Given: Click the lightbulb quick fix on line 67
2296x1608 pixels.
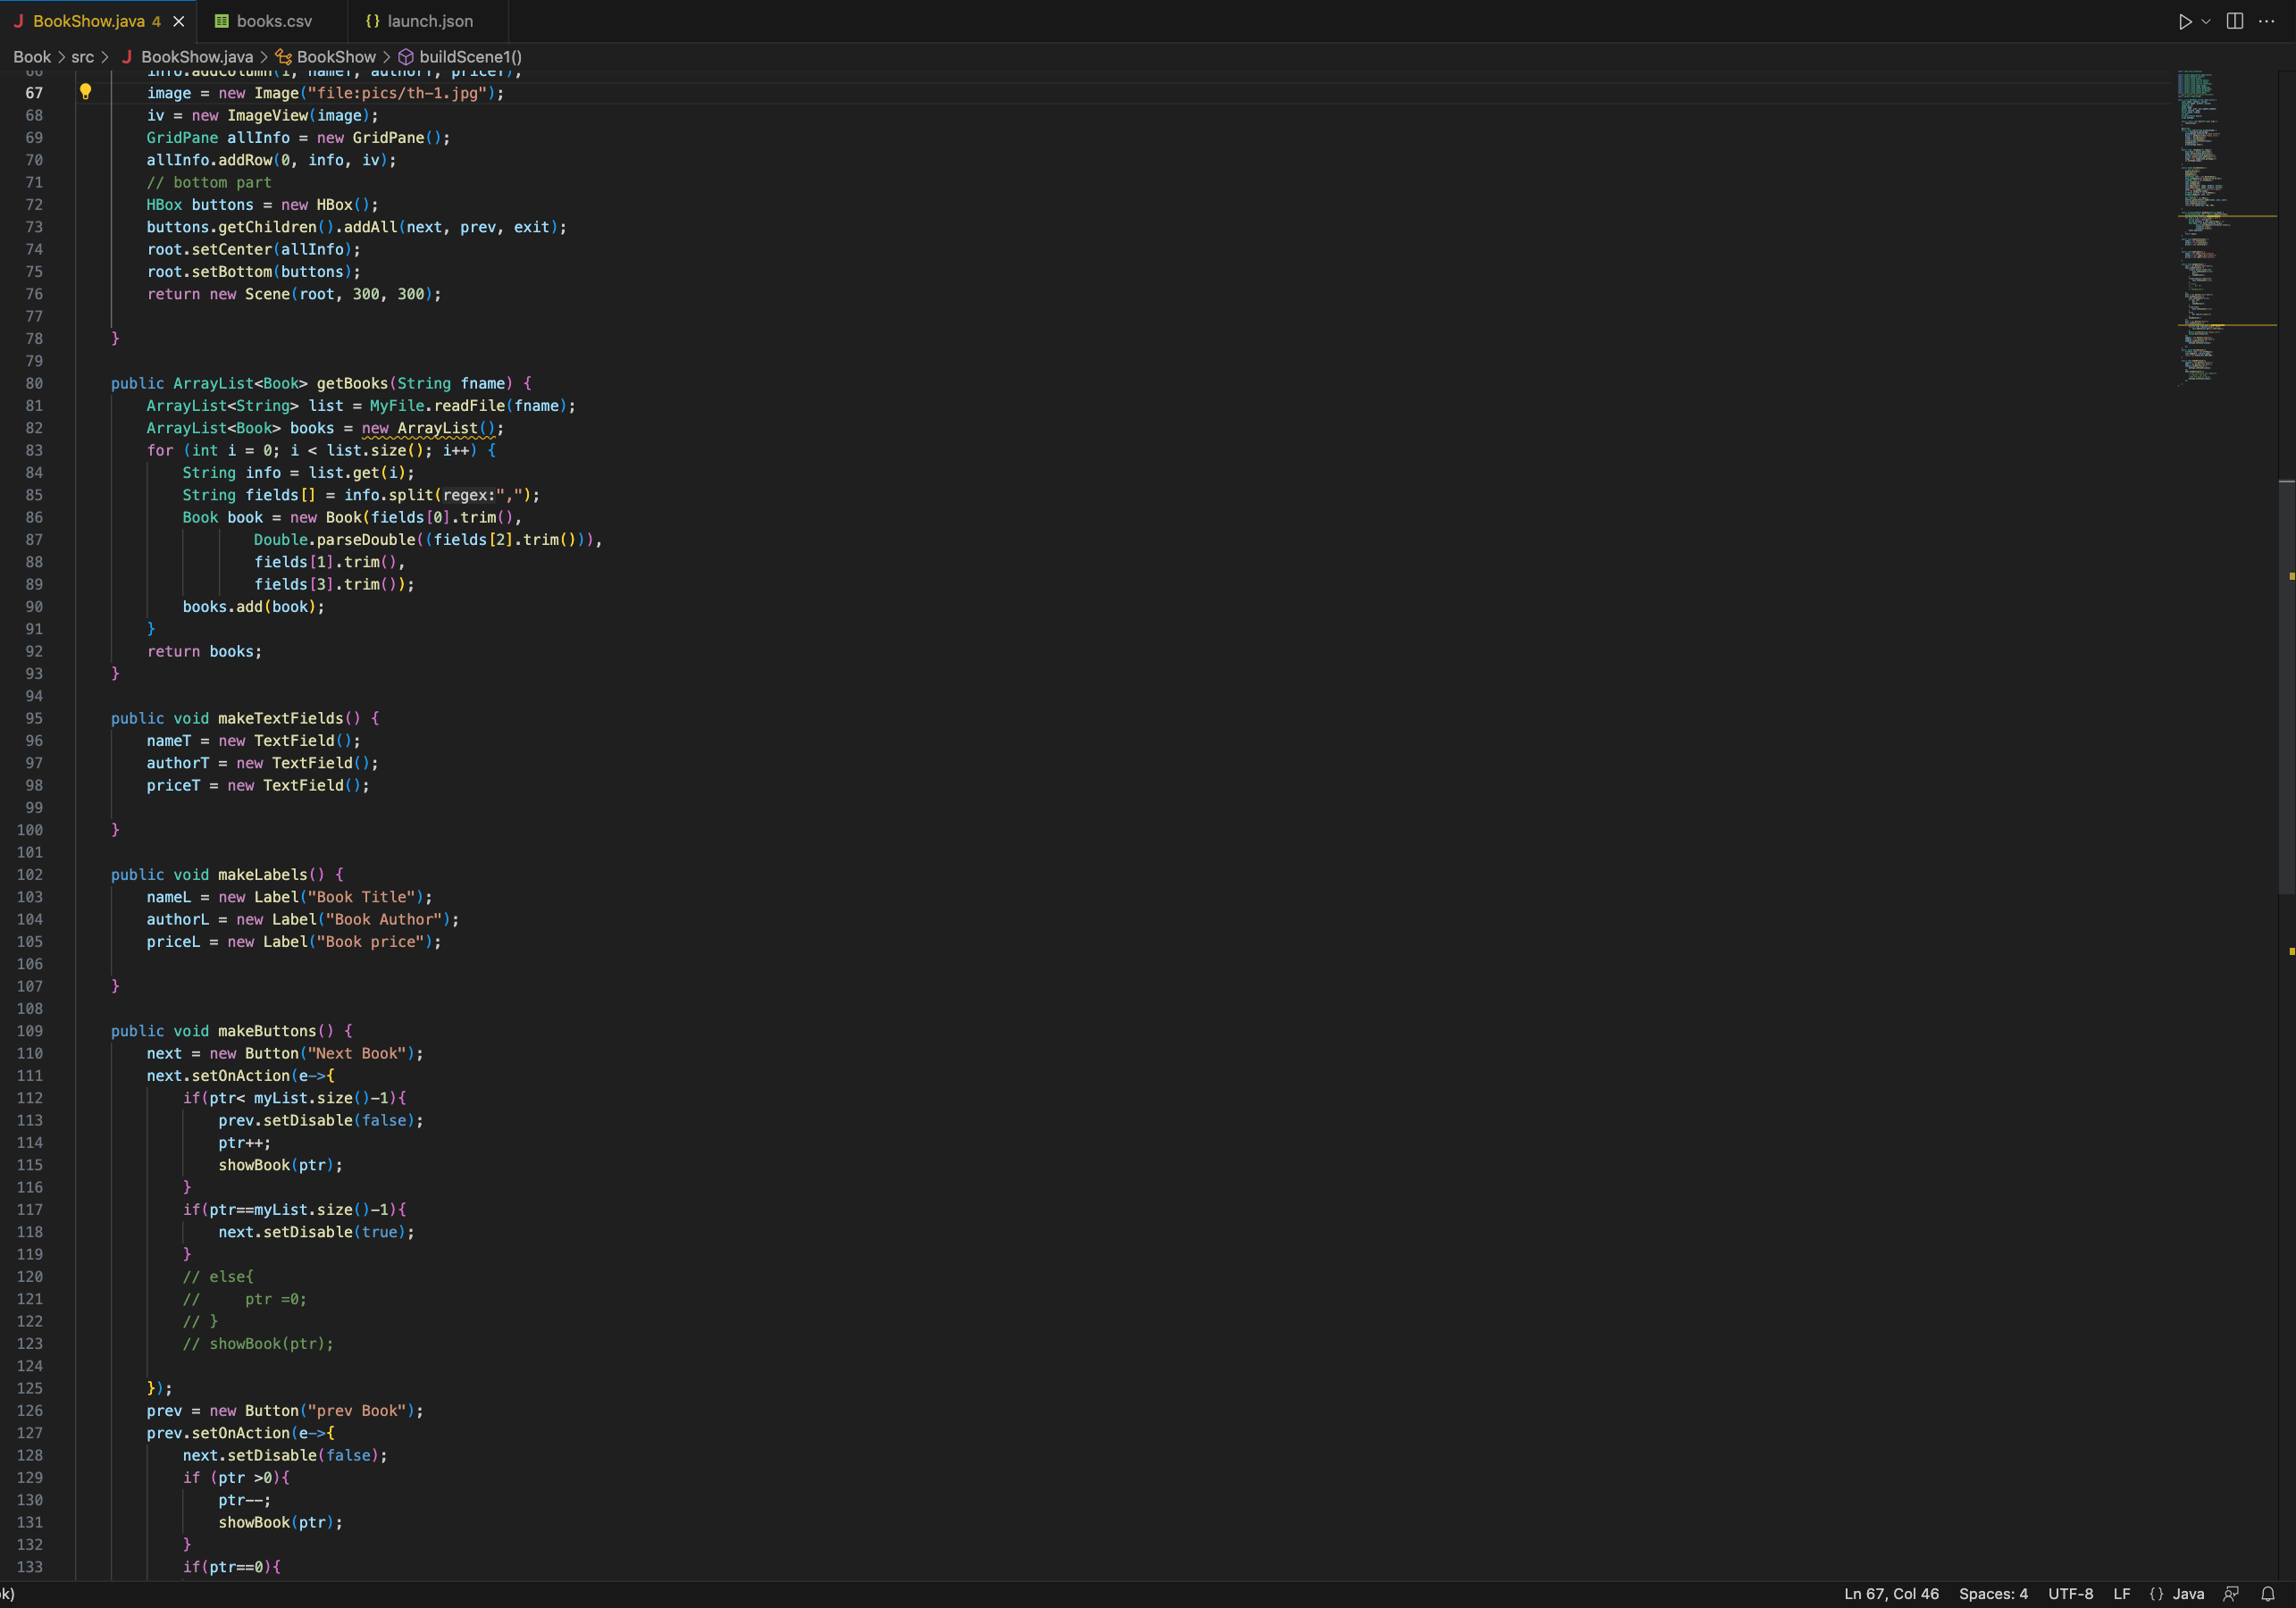Looking at the screenshot, I should pyautogui.click(x=86, y=91).
